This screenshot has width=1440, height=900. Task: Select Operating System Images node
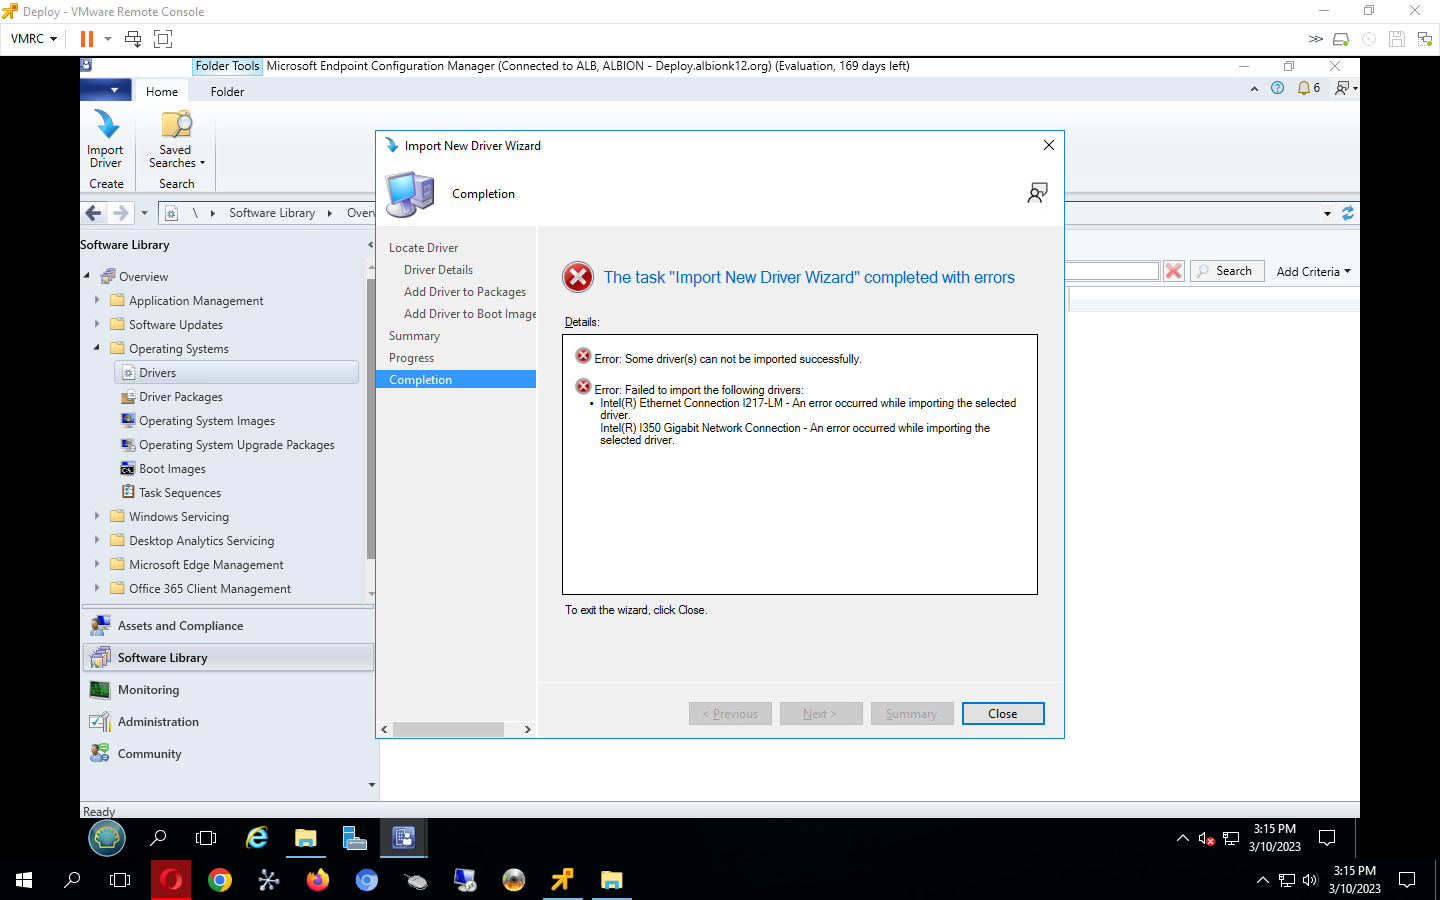[x=207, y=421]
